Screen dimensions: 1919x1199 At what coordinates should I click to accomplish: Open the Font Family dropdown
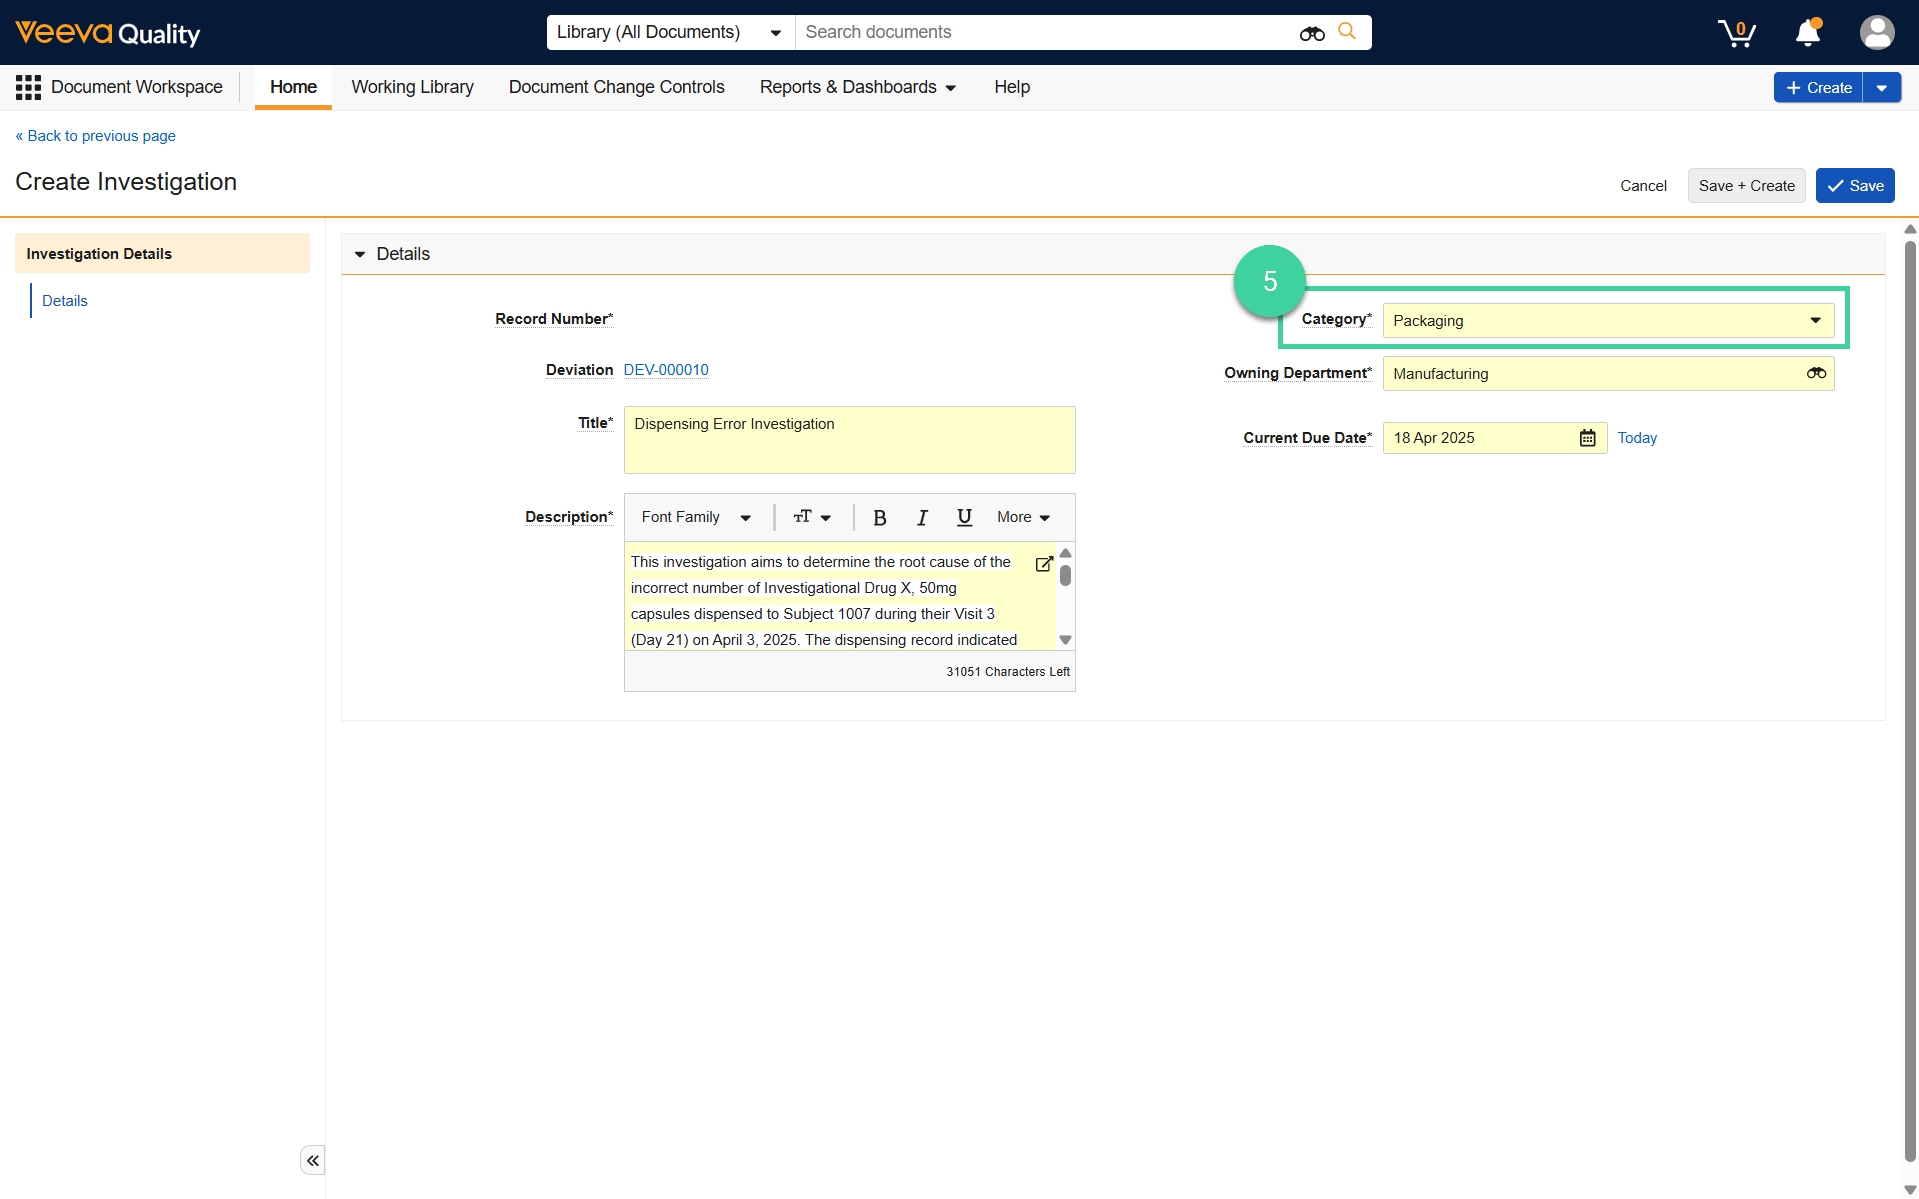click(696, 517)
